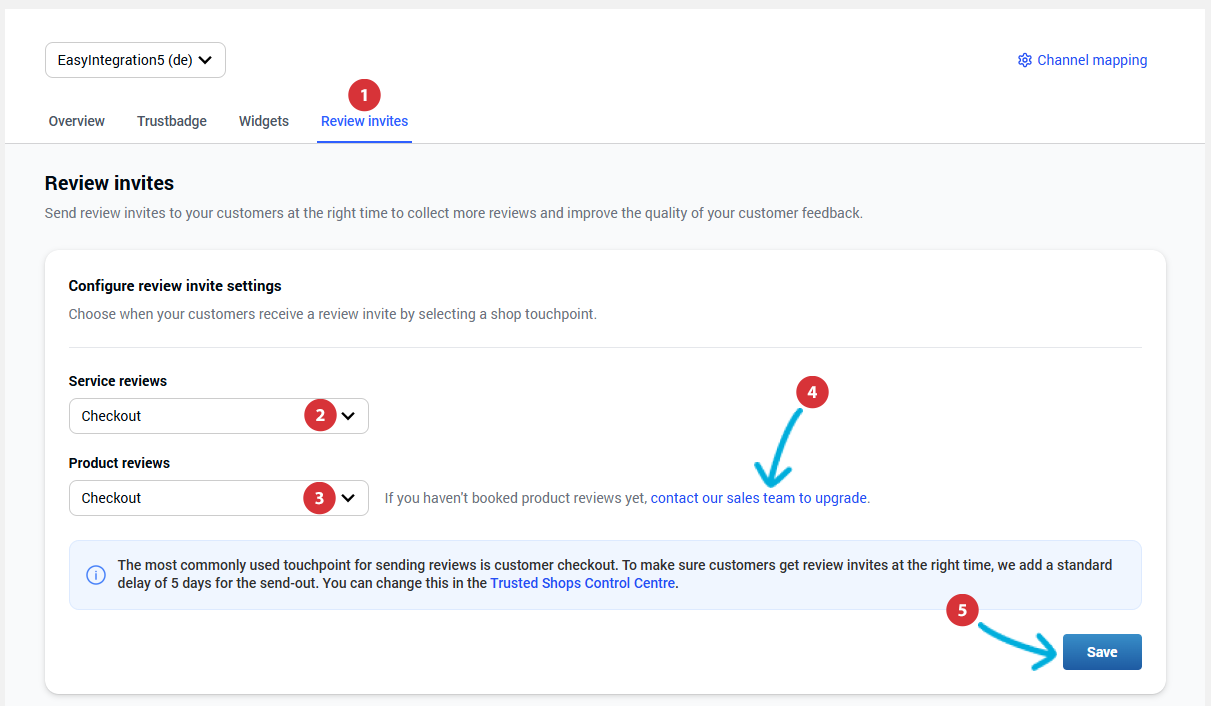Click the numbered callout badge above Save

[961, 610]
